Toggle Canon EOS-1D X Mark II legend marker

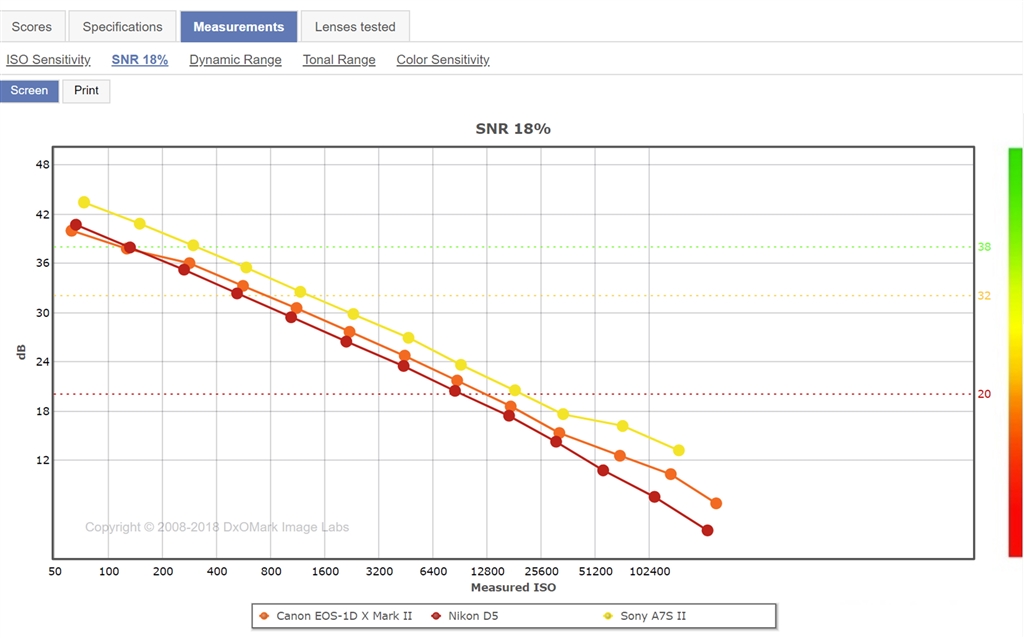click(264, 616)
